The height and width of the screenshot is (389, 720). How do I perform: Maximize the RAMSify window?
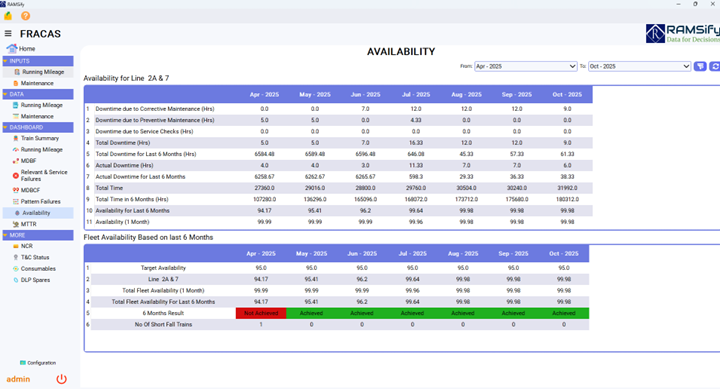695,4
